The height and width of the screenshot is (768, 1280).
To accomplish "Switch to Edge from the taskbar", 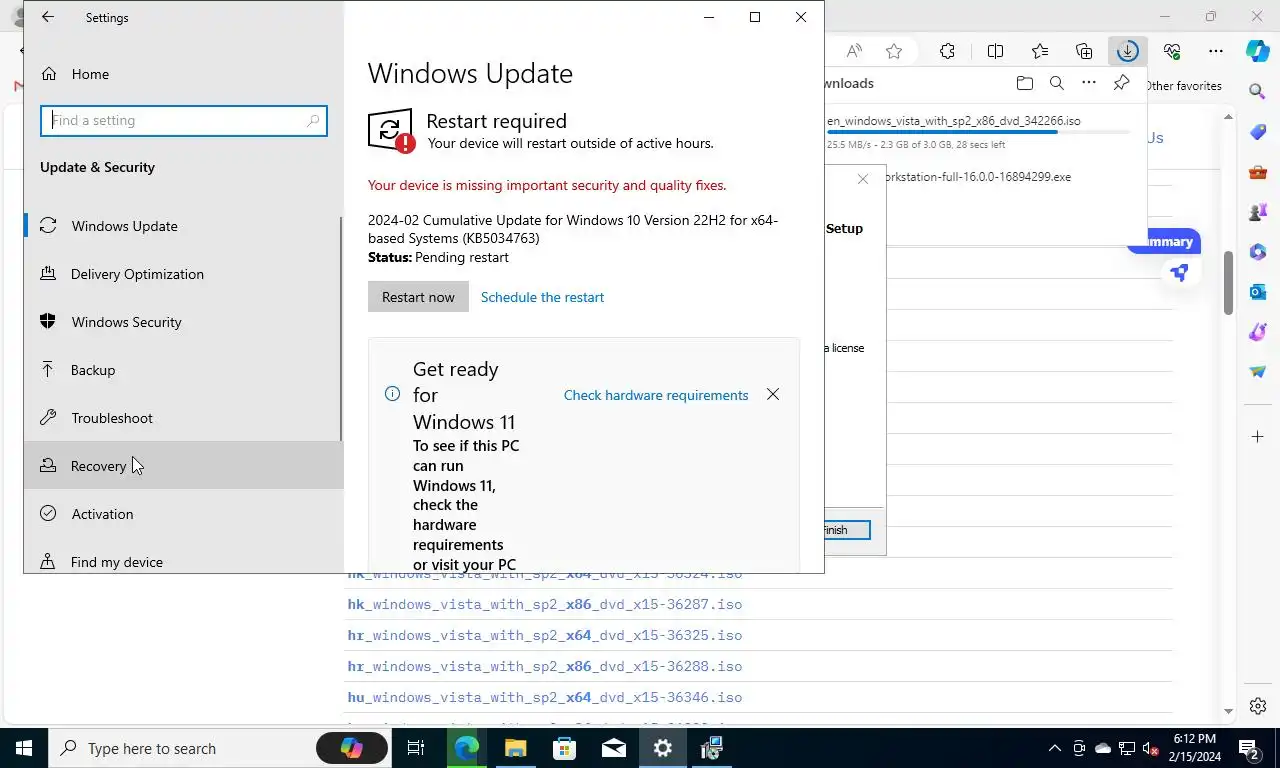I will tap(466, 748).
